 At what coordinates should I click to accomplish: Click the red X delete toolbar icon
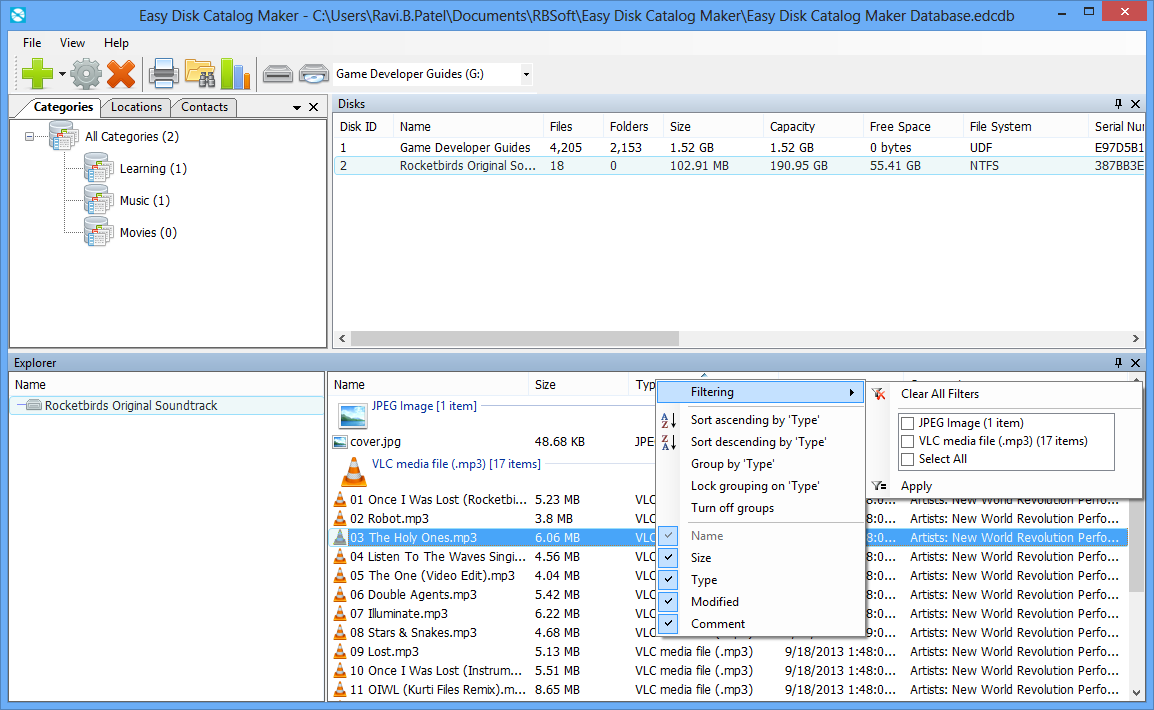click(x=121, y=74)
